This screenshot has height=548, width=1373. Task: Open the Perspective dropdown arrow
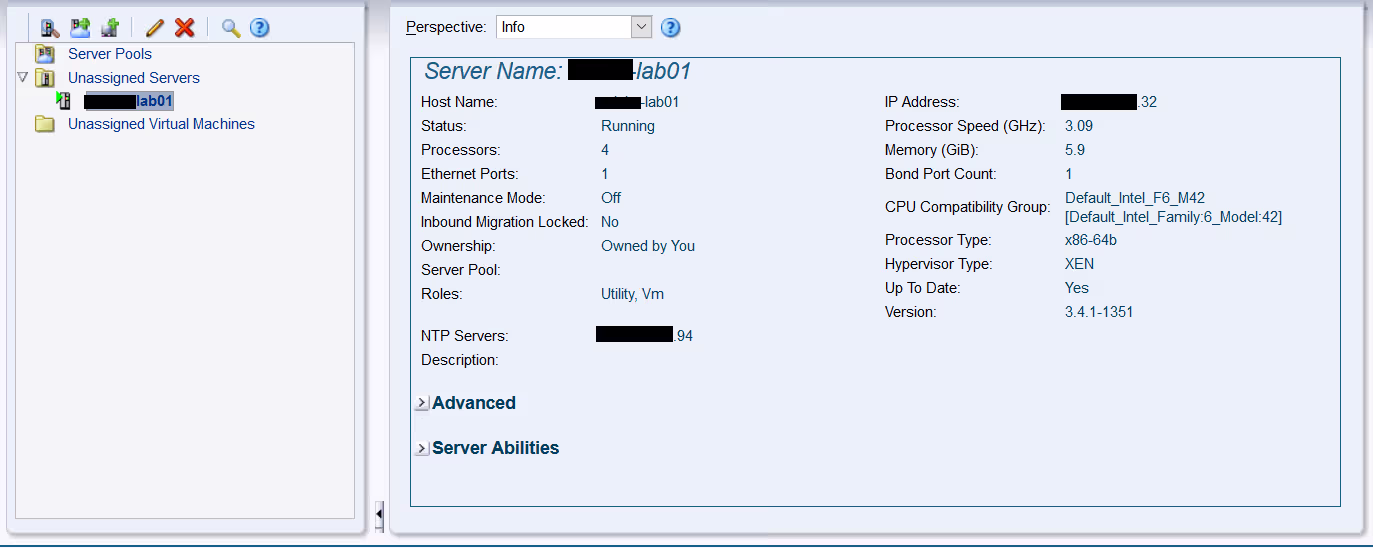click(x=641, y=27)
